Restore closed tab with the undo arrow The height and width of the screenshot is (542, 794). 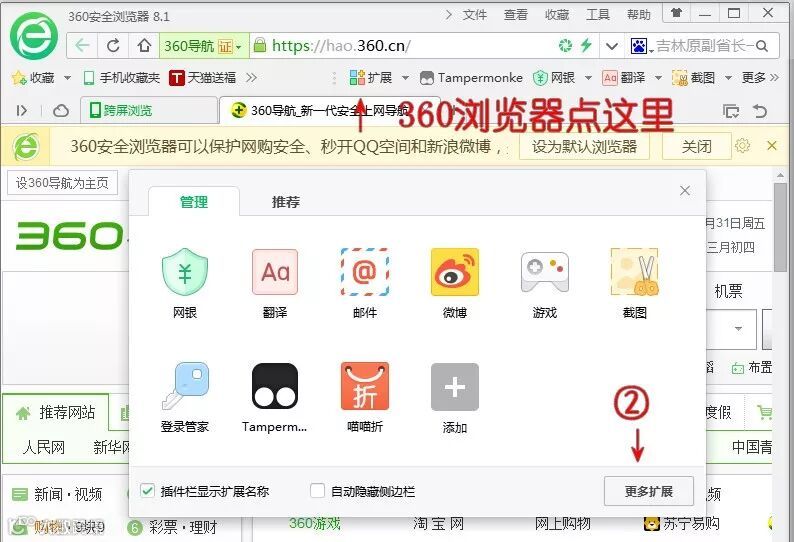[760, 110]
